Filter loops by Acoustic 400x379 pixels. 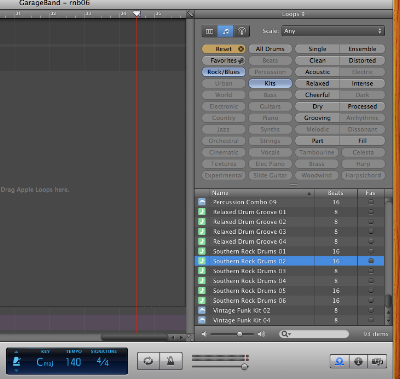click(x=317, y=72)
